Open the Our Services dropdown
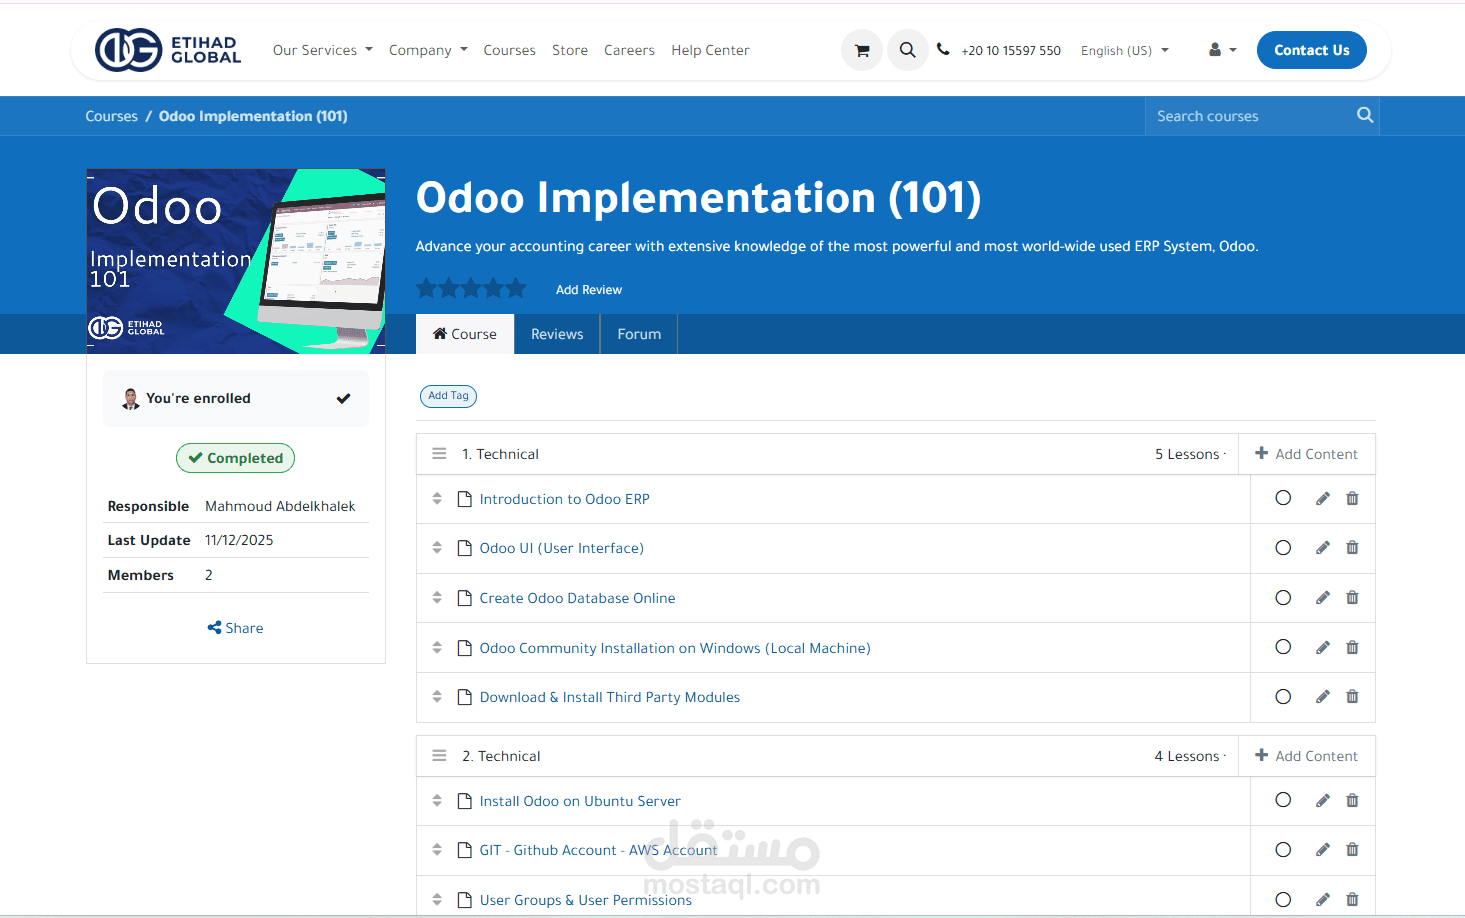This screenshot has width=1465, height=918. click(322, 50)
